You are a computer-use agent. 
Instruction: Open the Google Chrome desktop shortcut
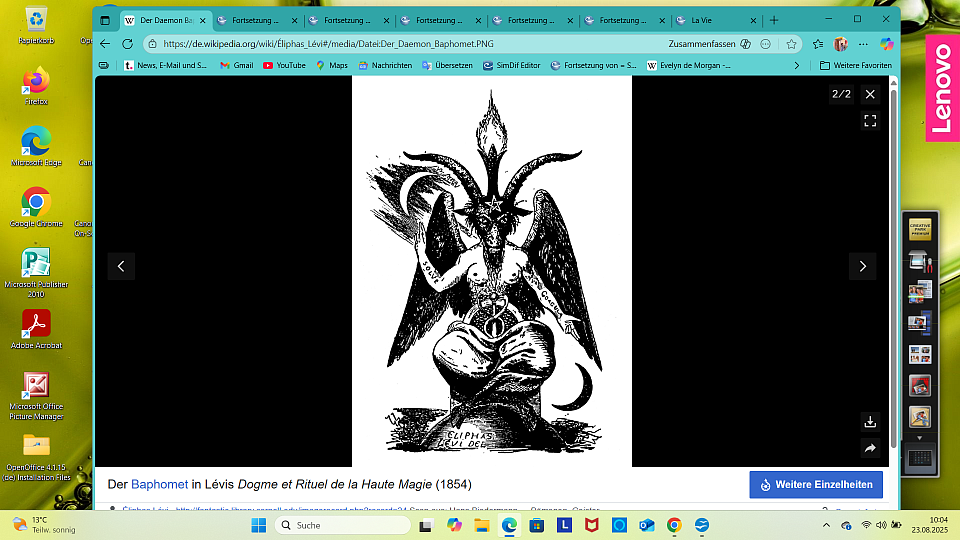pyautogui.click(x=36, y=208)
